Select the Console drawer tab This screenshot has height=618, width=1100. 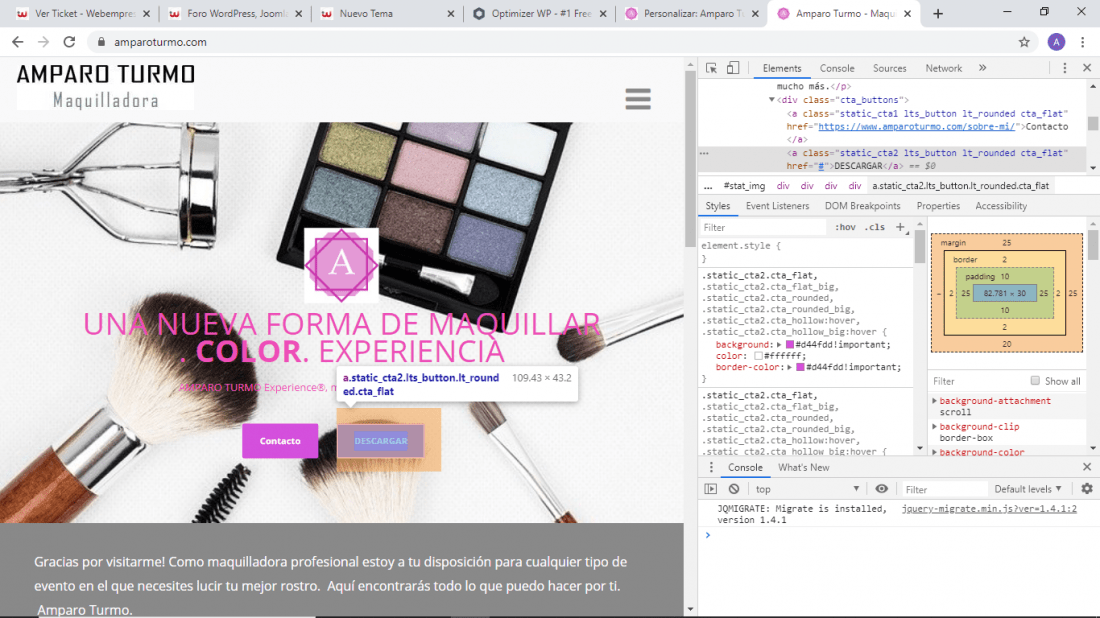tap(745, 467)
